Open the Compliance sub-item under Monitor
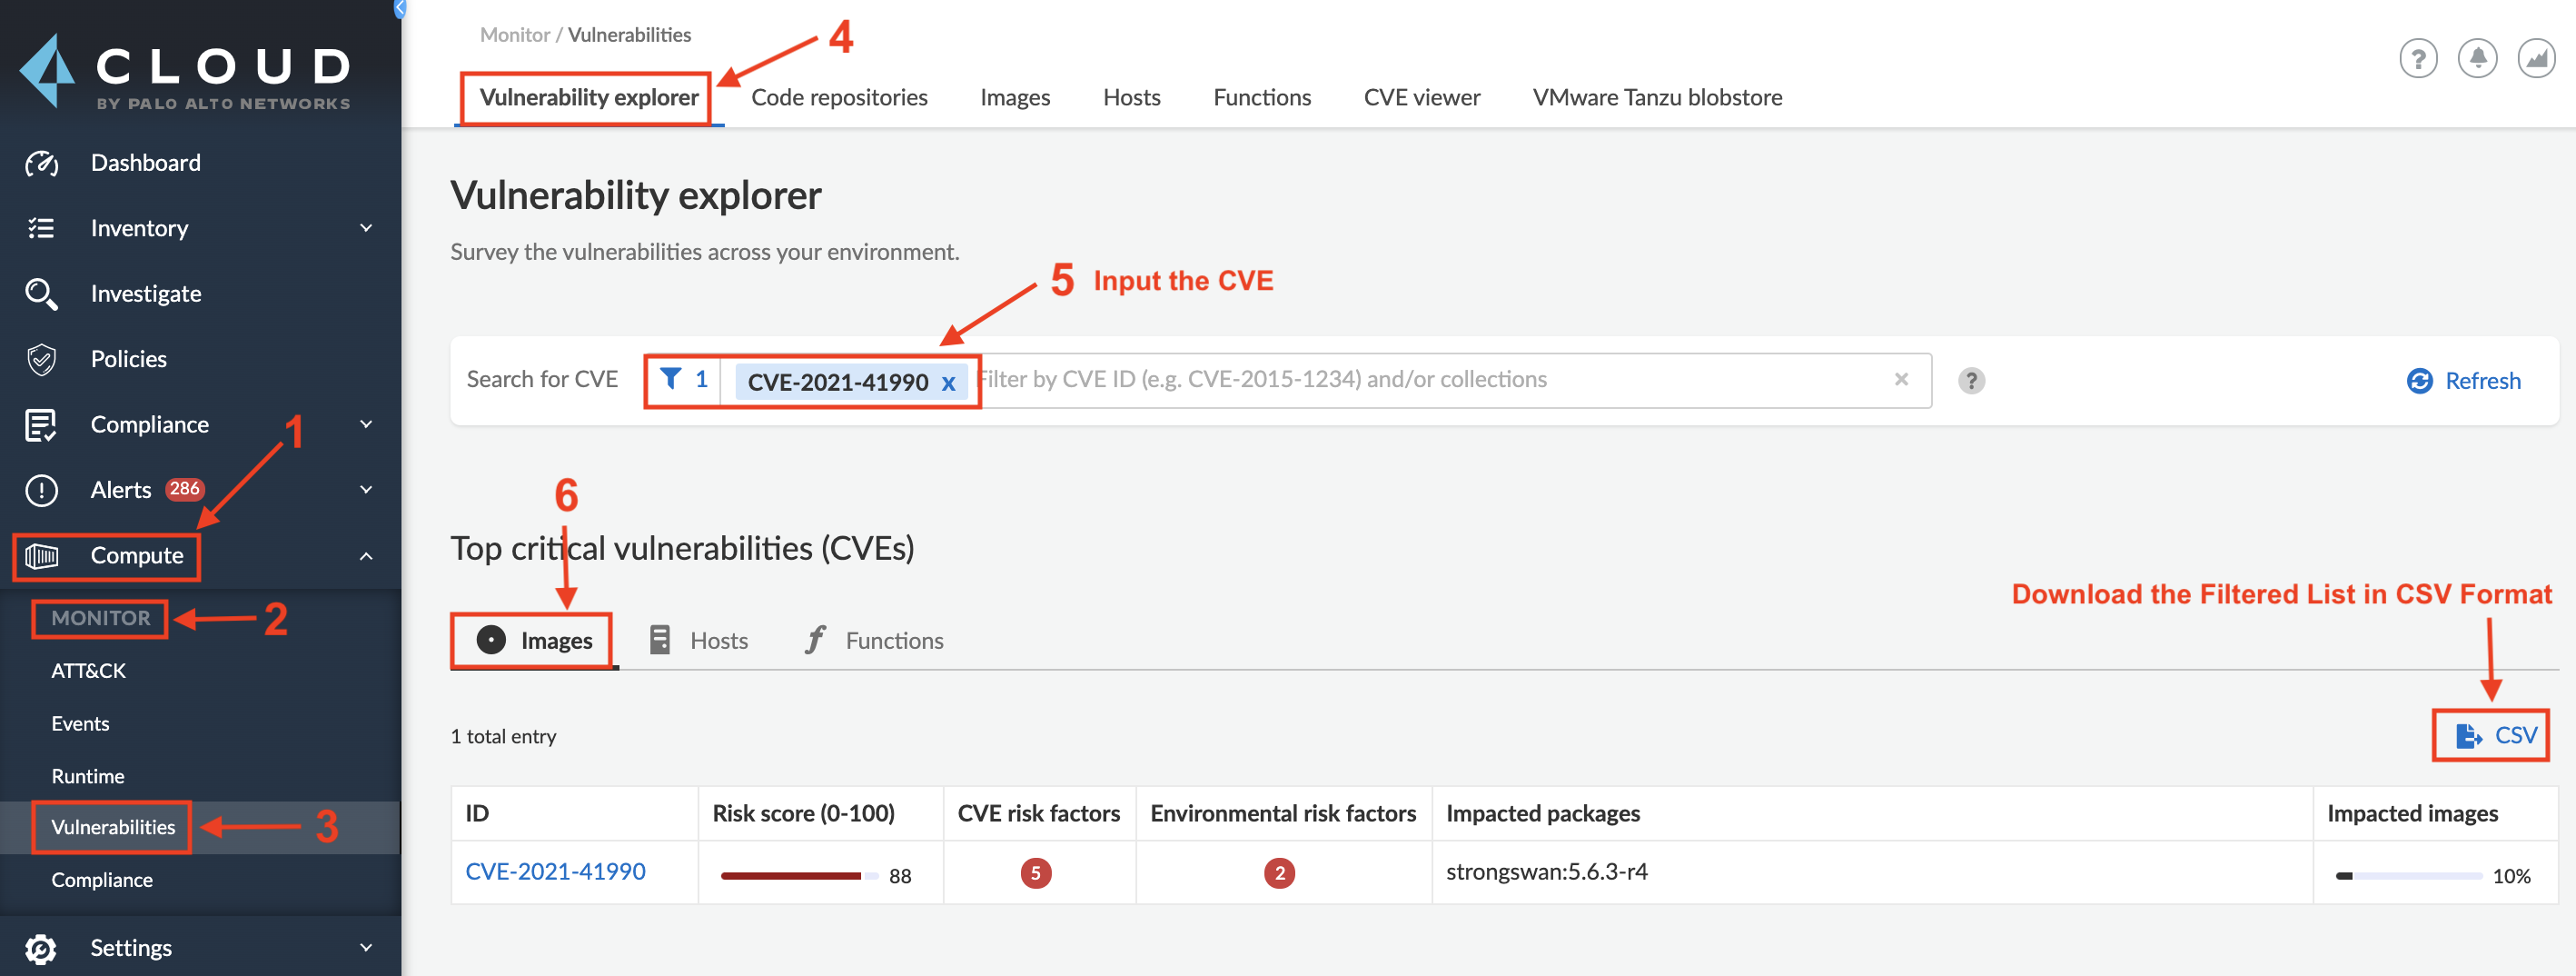 coord(102,880)
